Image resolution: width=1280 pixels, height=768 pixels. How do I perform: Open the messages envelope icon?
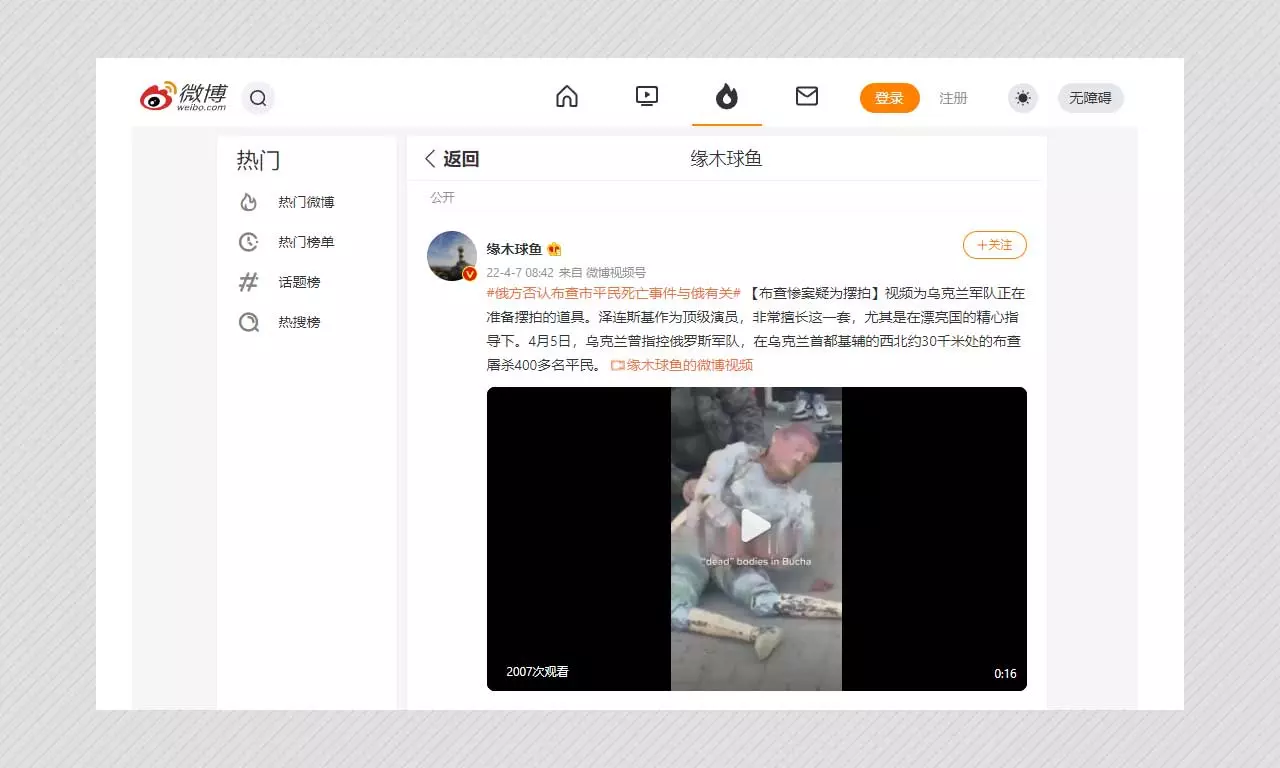pos(807,97)
